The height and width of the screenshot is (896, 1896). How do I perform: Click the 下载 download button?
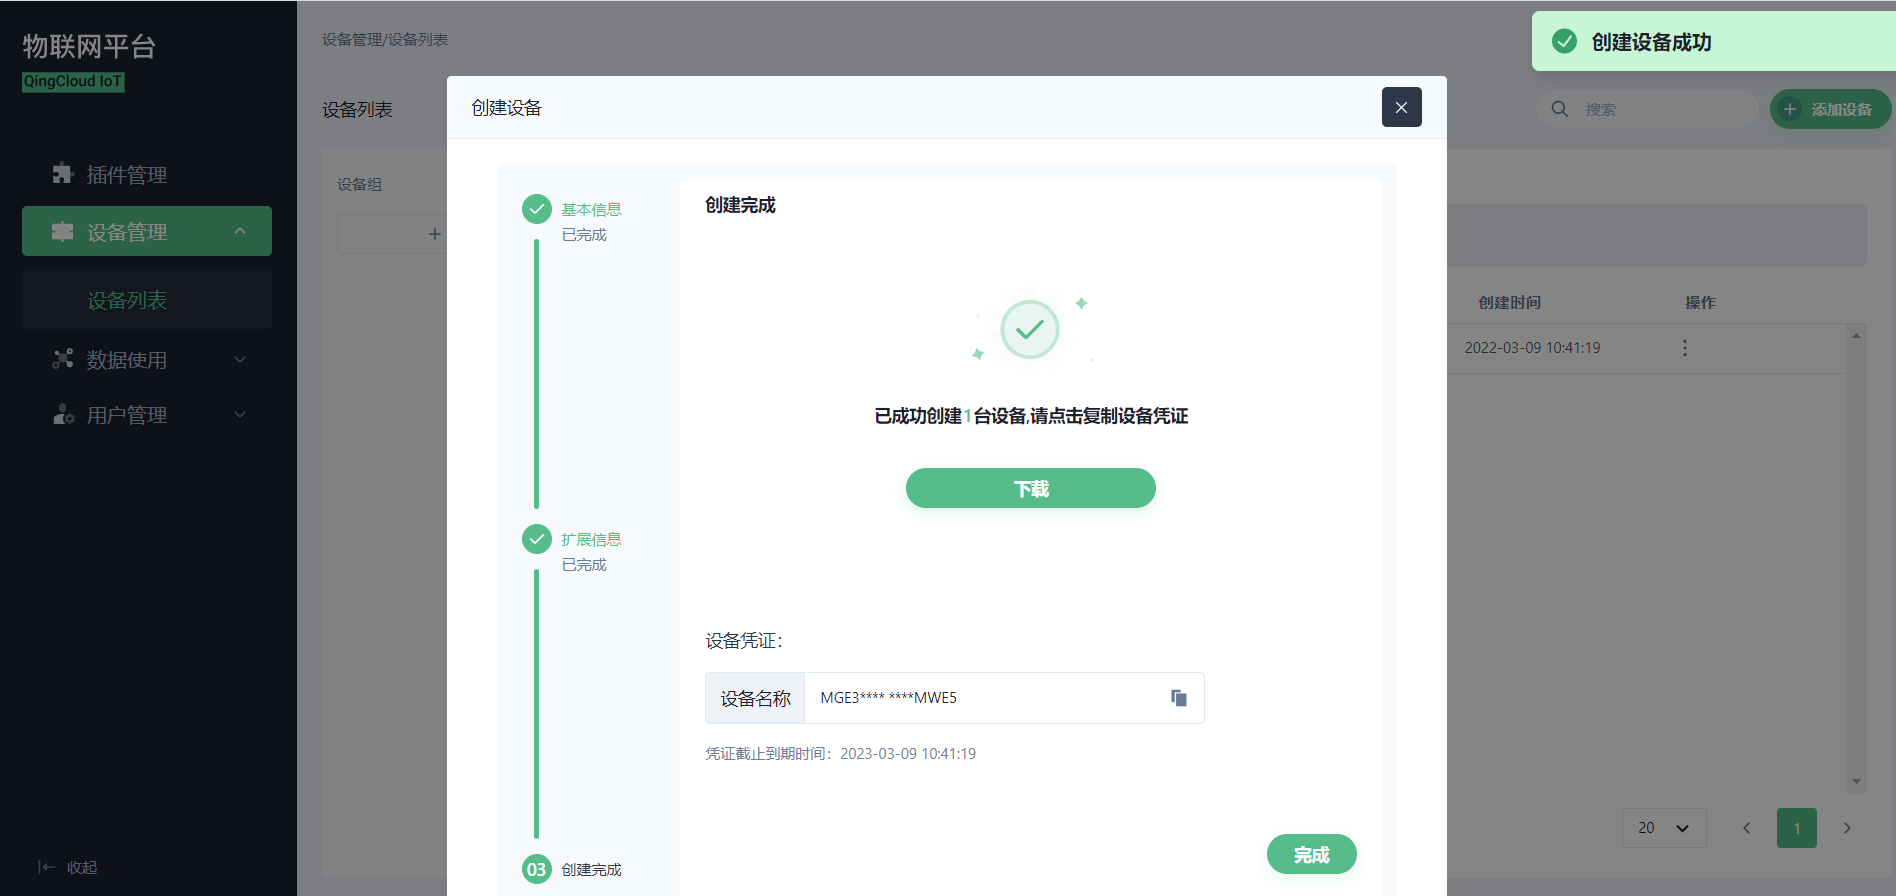pos(1030,488)
